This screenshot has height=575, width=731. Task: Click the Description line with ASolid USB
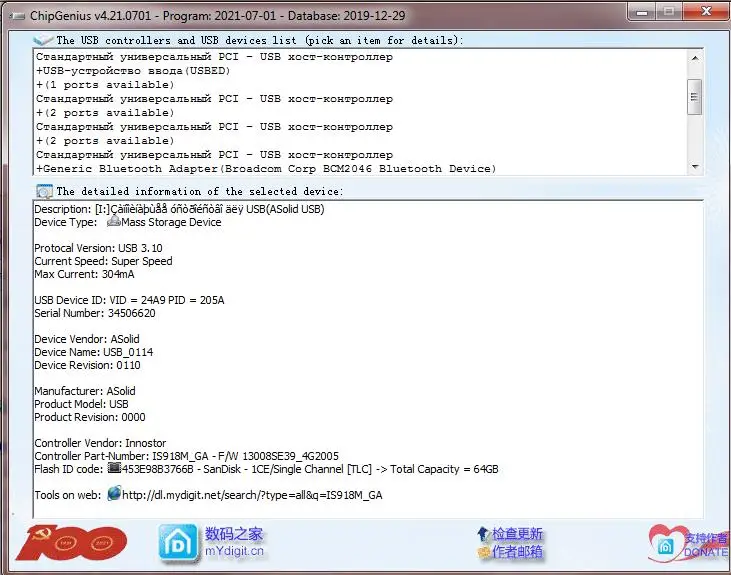(179, 209)
